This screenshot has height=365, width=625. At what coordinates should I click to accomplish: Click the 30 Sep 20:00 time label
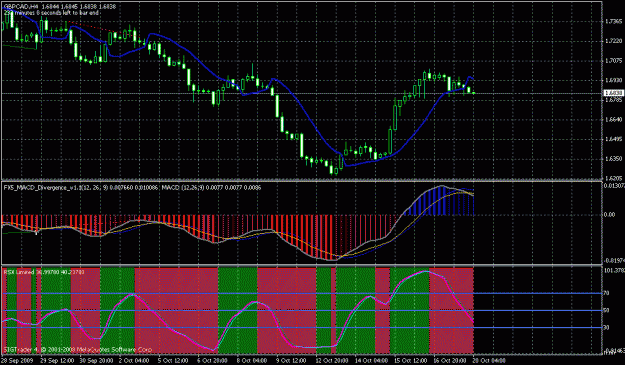(95, 361)
